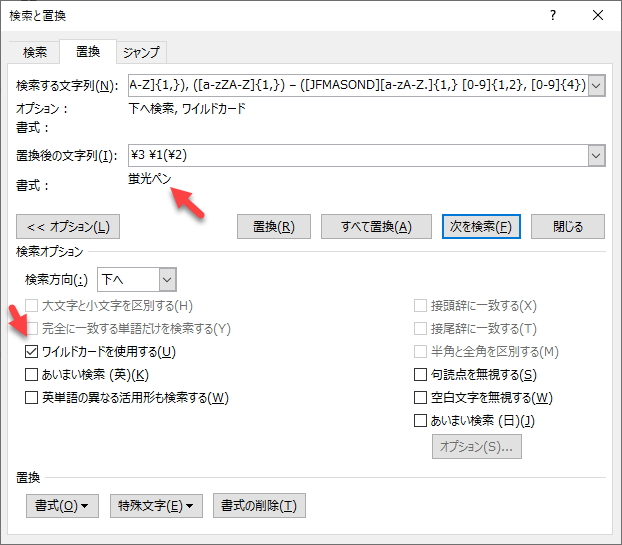The height and width of the screenshot is (545, 622).
Task: Collapse options with << オプション button
Action: 68,226
